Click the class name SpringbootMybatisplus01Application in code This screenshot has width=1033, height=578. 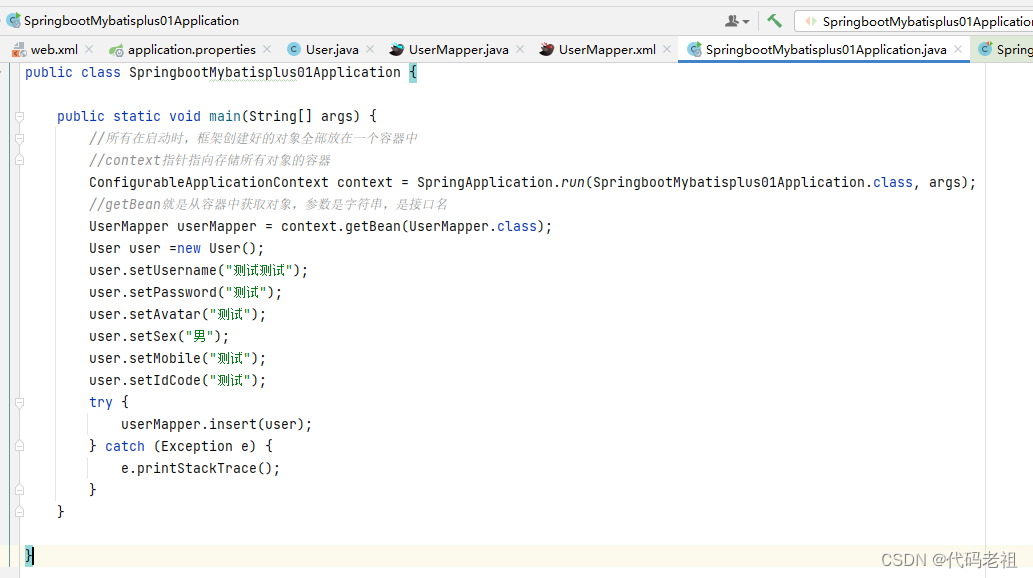[x=264, y=72]
